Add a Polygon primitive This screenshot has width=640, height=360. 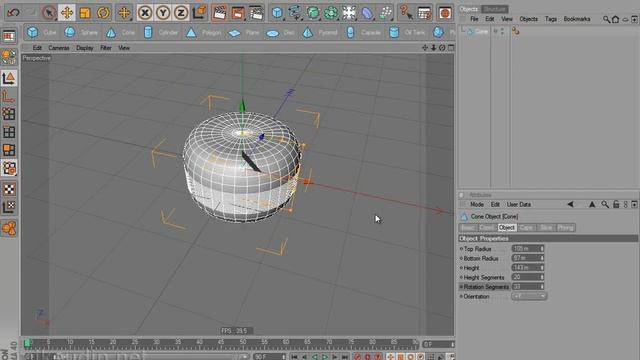point(203,32)
